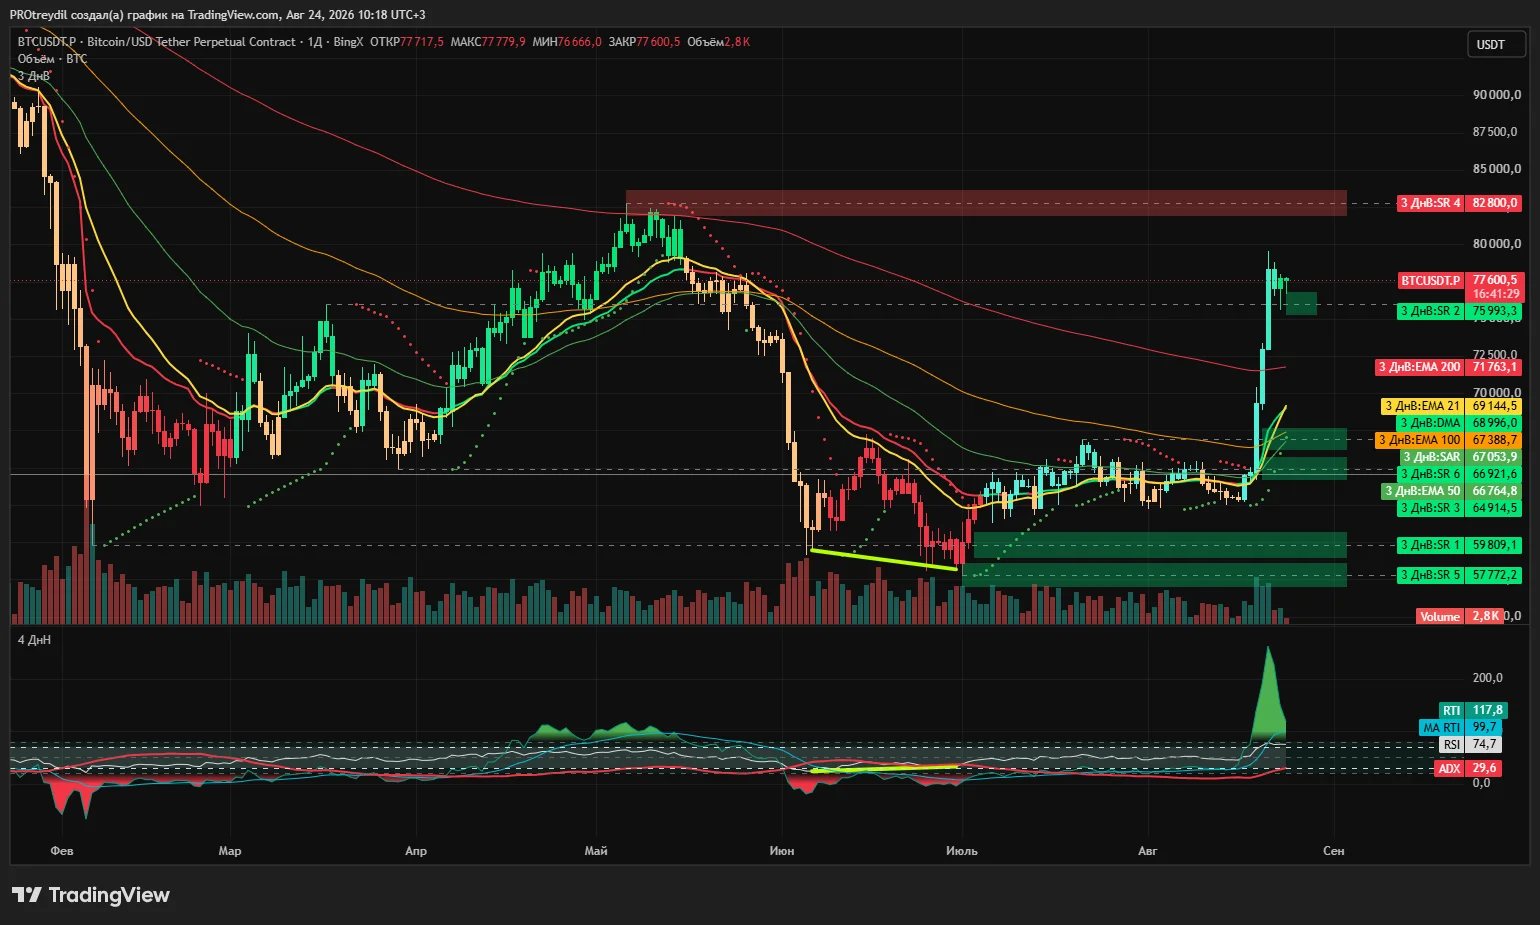Click the TradingView logo
Viewport: 1540px width, 925px height.
coord(91,895)
